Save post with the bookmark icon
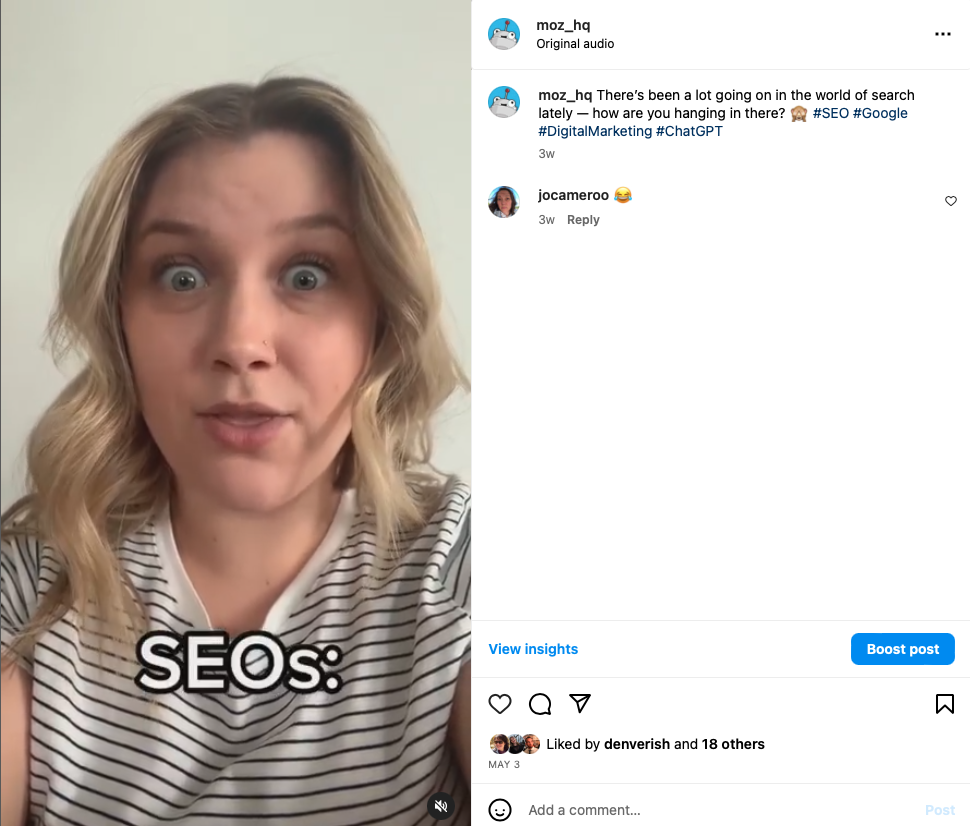This screenshot has height=826, width=970. 945,704
